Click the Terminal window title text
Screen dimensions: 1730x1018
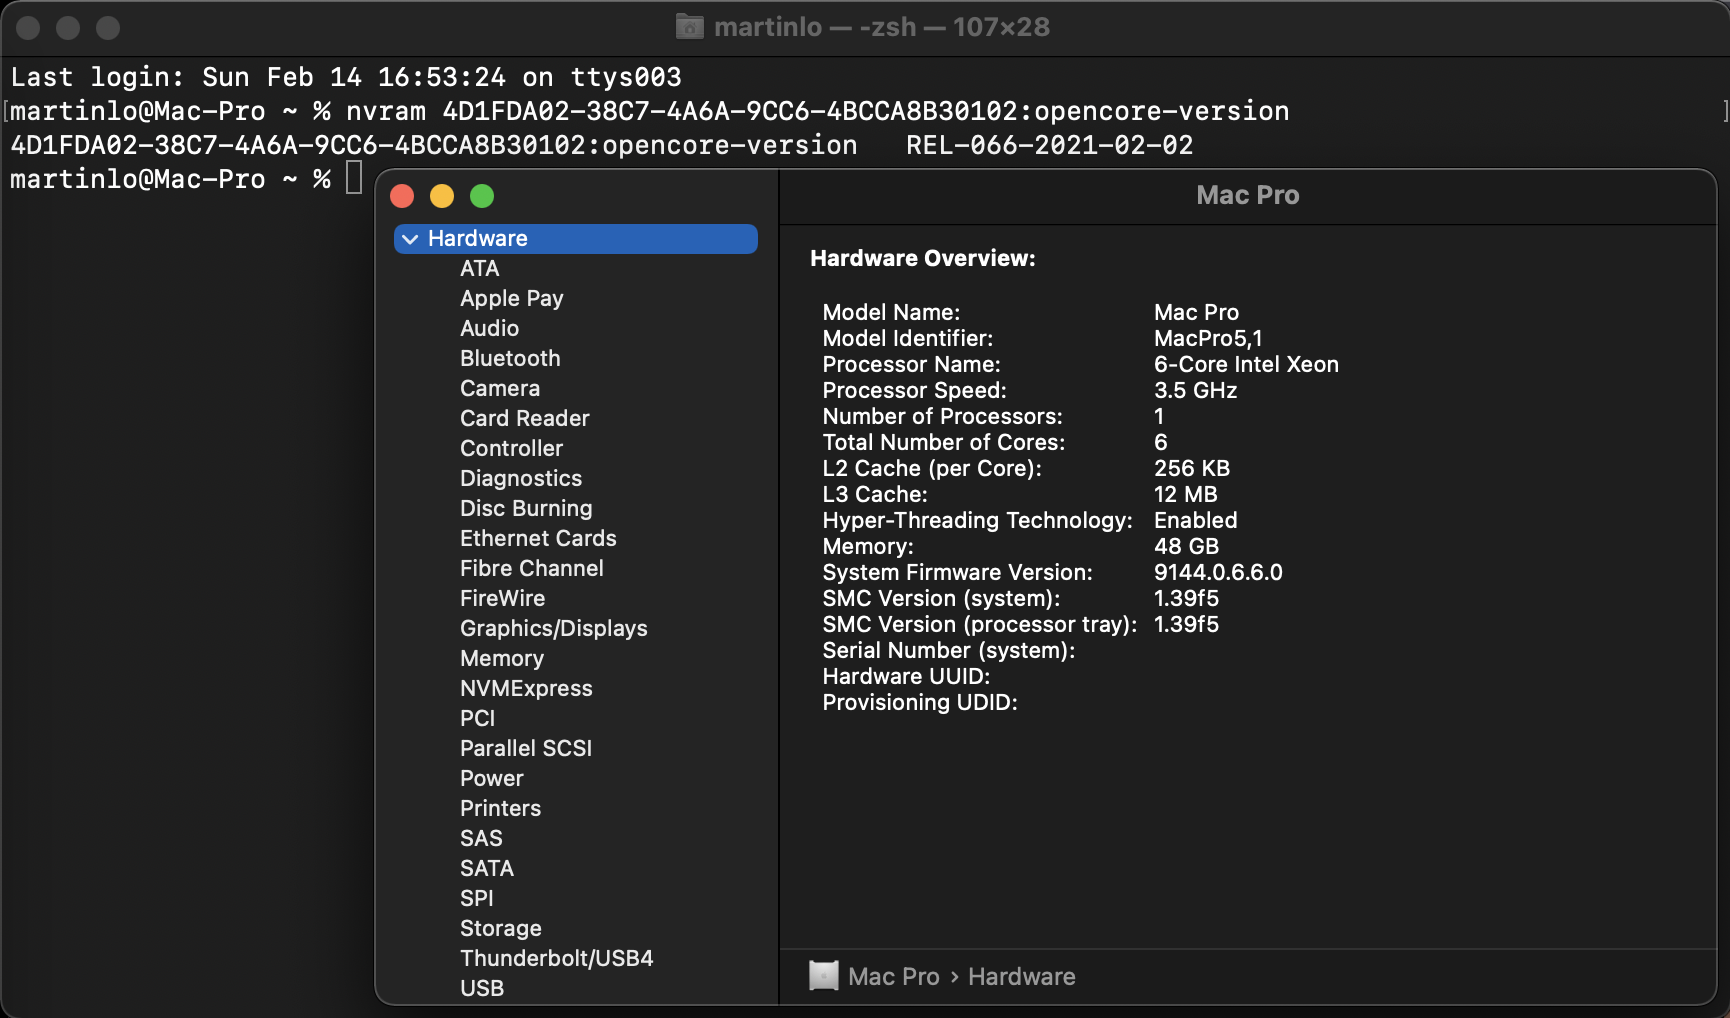point(882,27)
